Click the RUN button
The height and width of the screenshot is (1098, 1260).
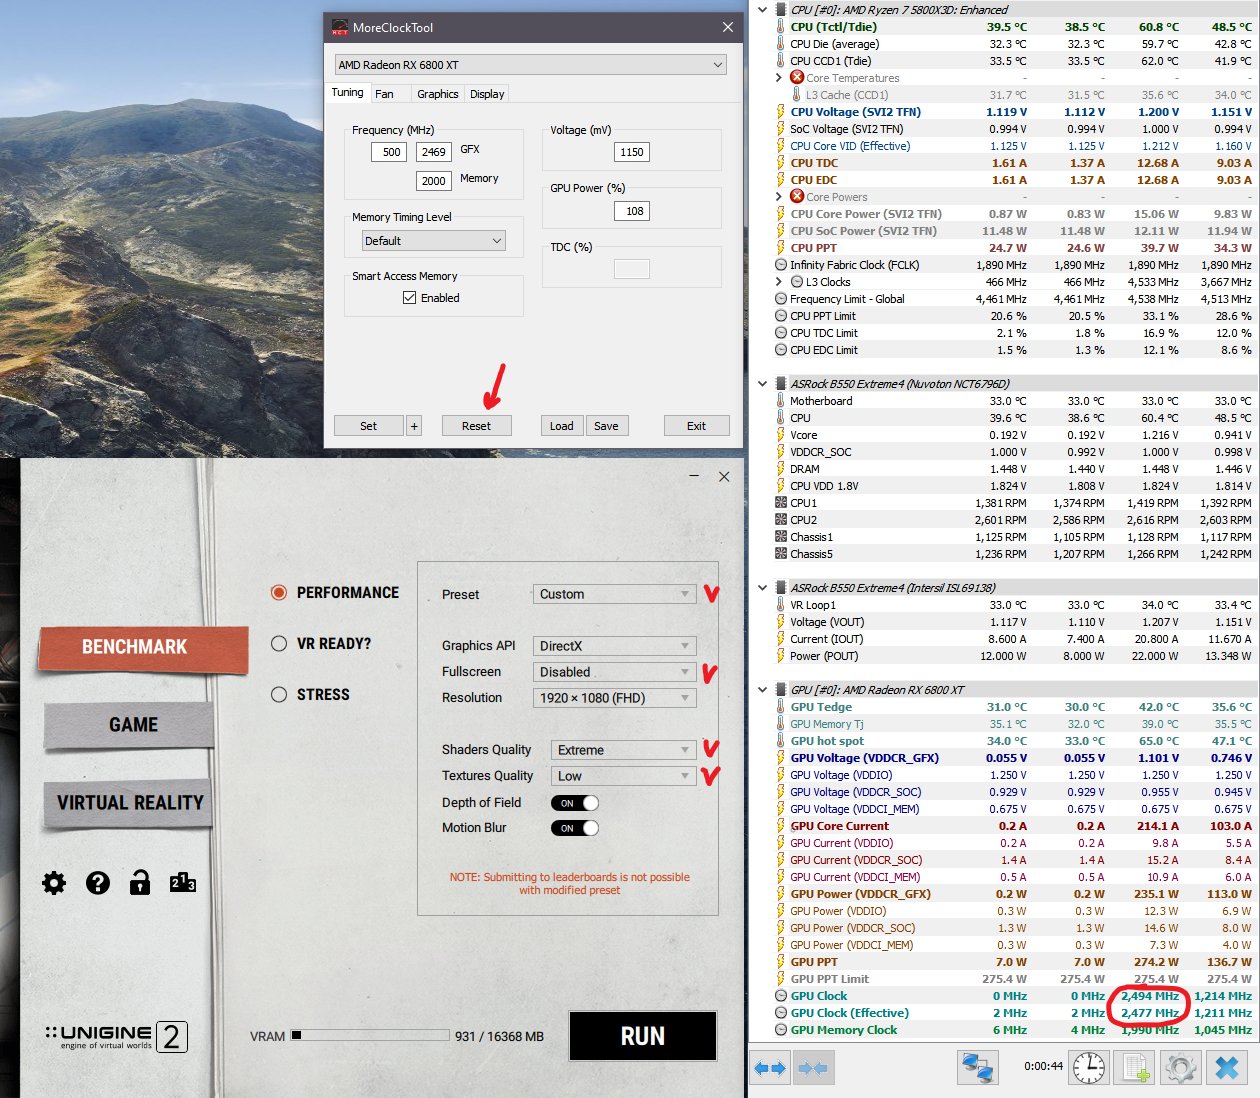643,1036
